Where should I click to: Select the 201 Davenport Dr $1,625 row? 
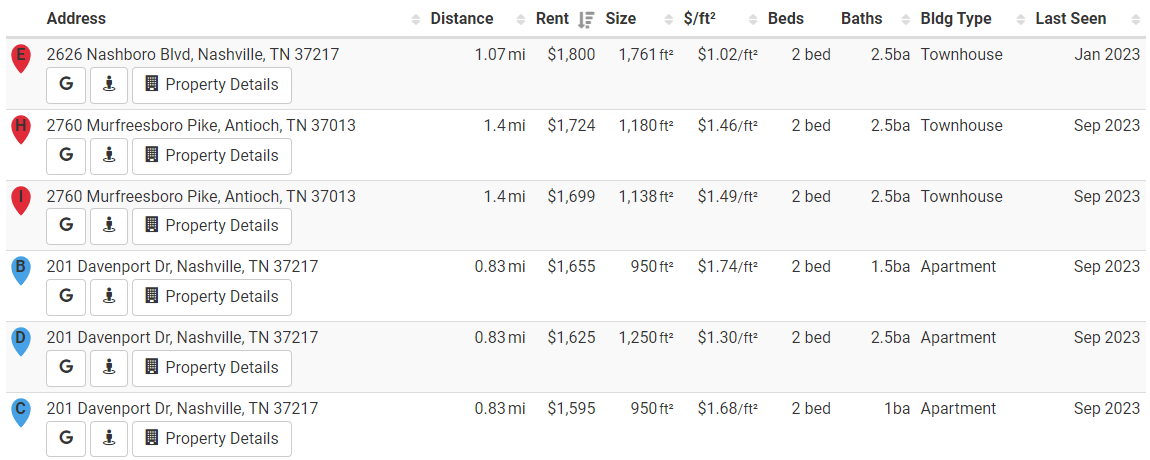click(575, 357)
